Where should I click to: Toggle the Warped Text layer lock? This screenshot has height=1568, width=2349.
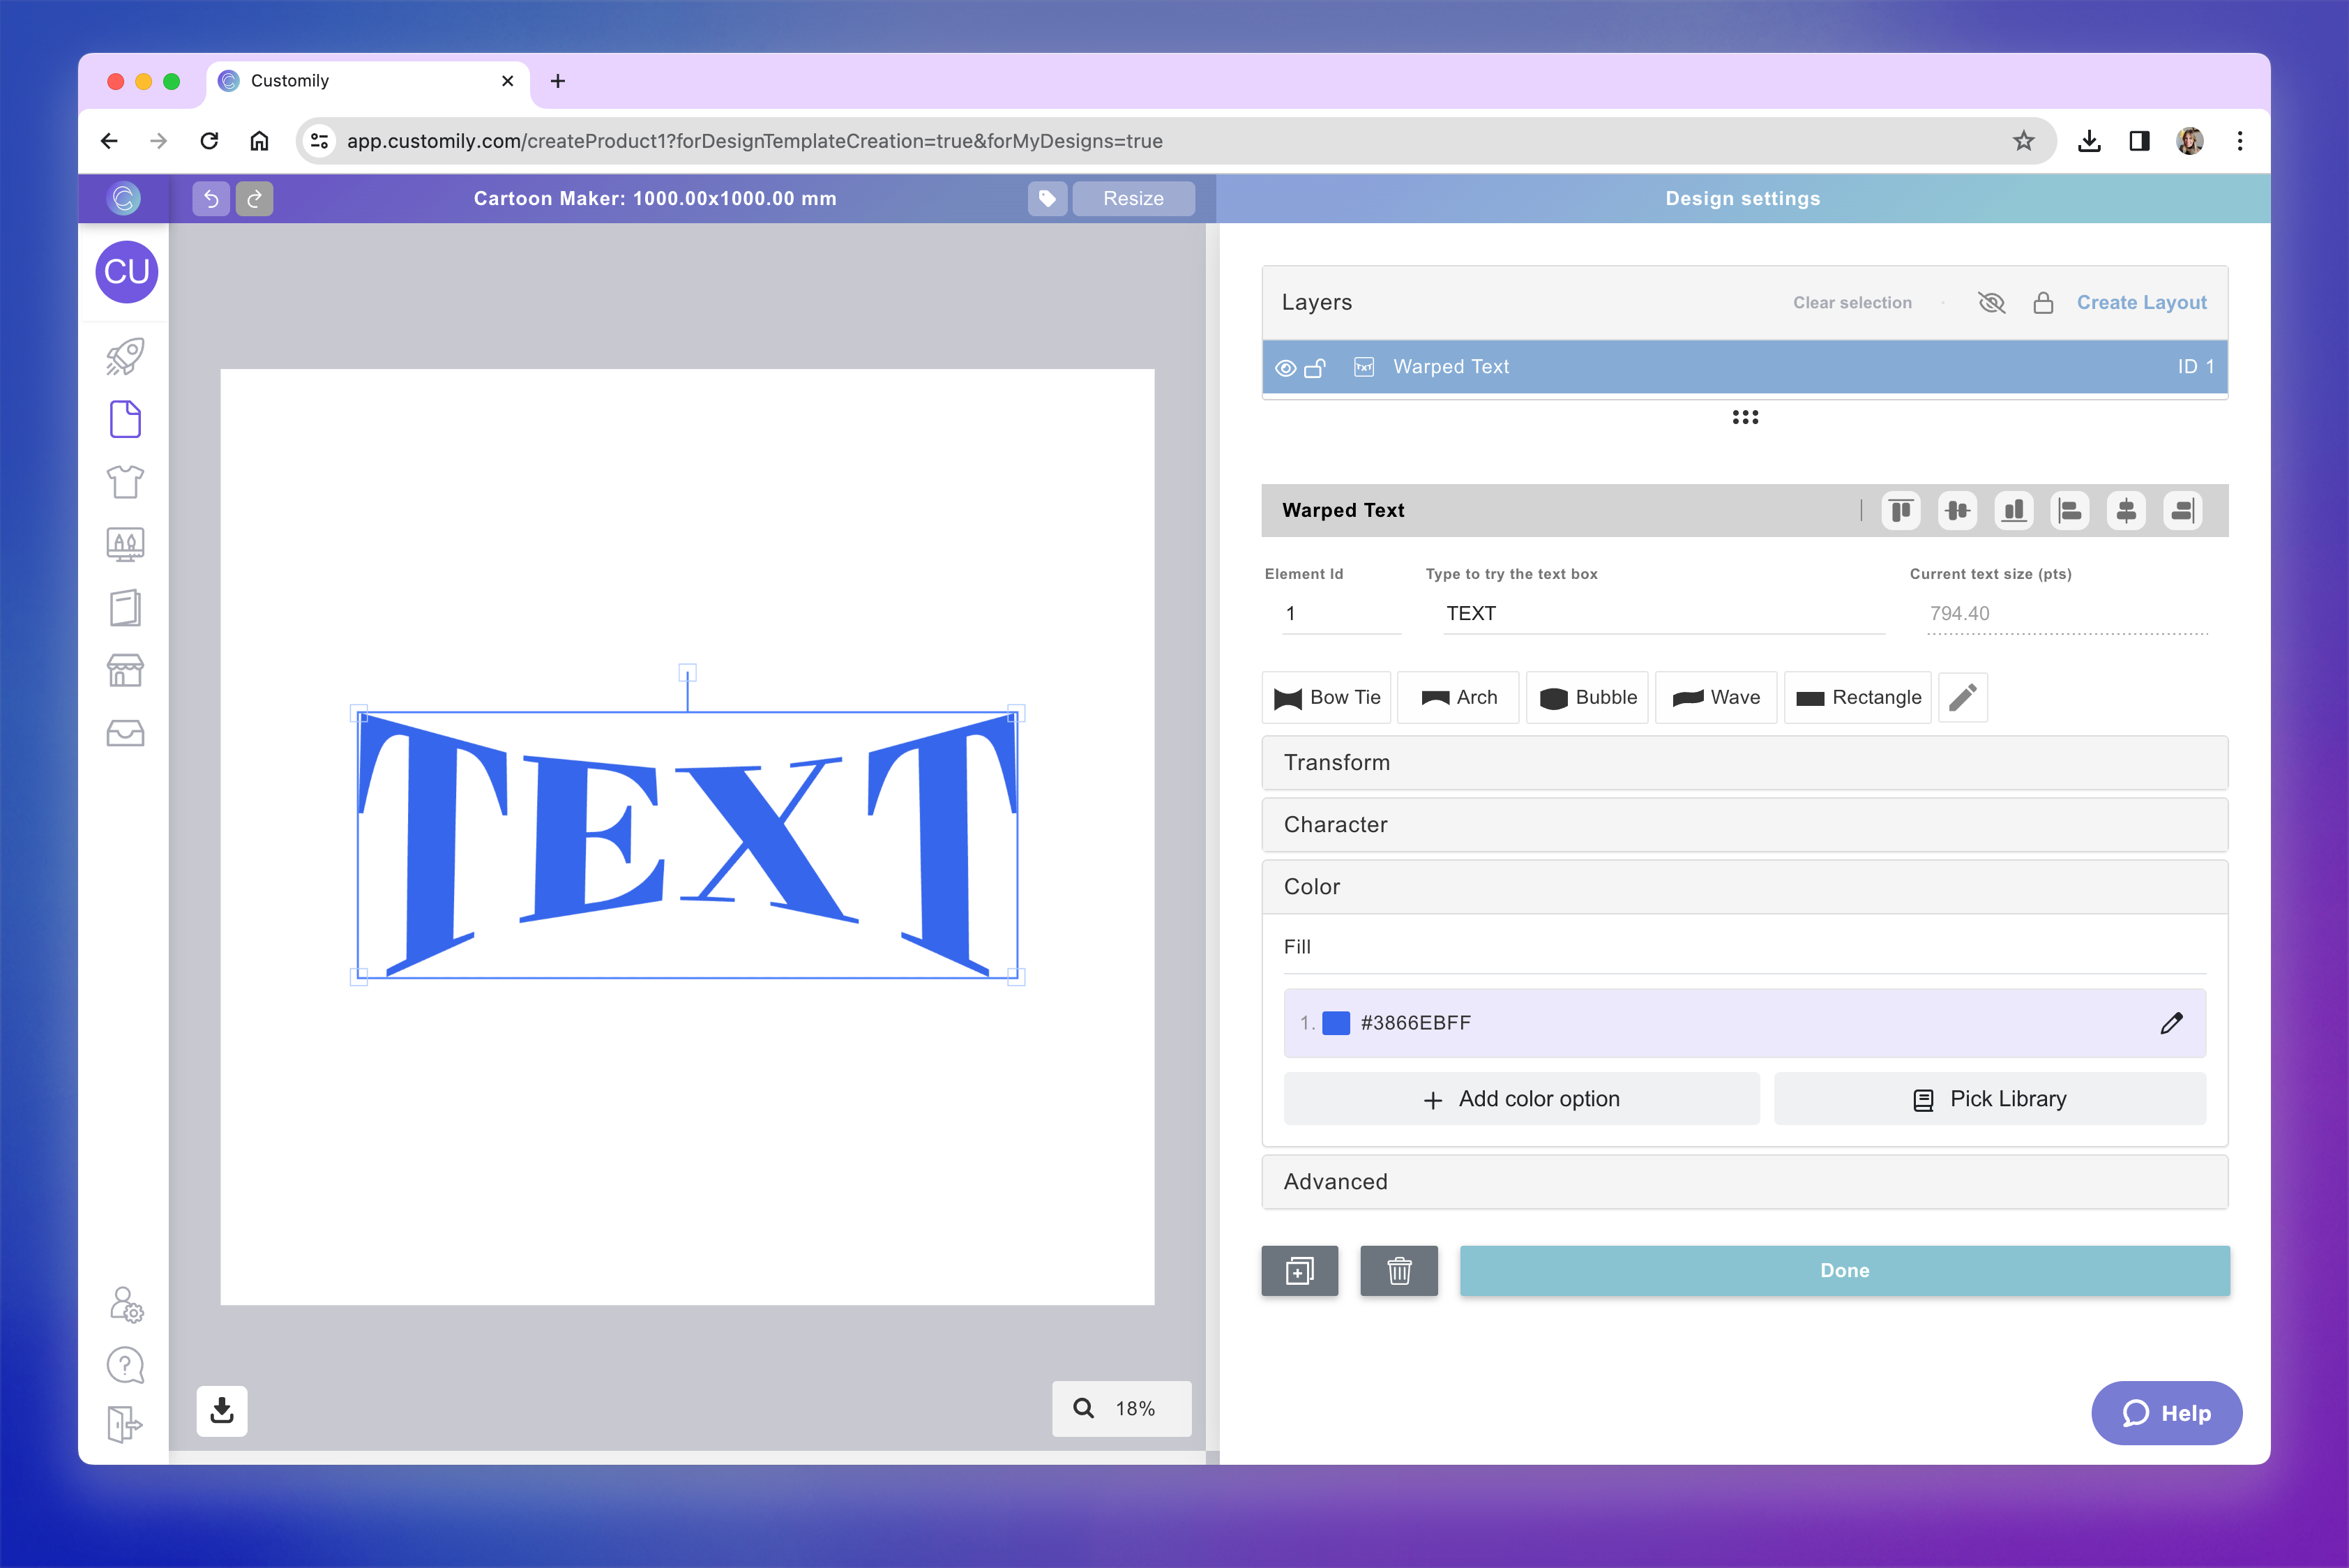pyautogui.click(x=1315, y=368)
